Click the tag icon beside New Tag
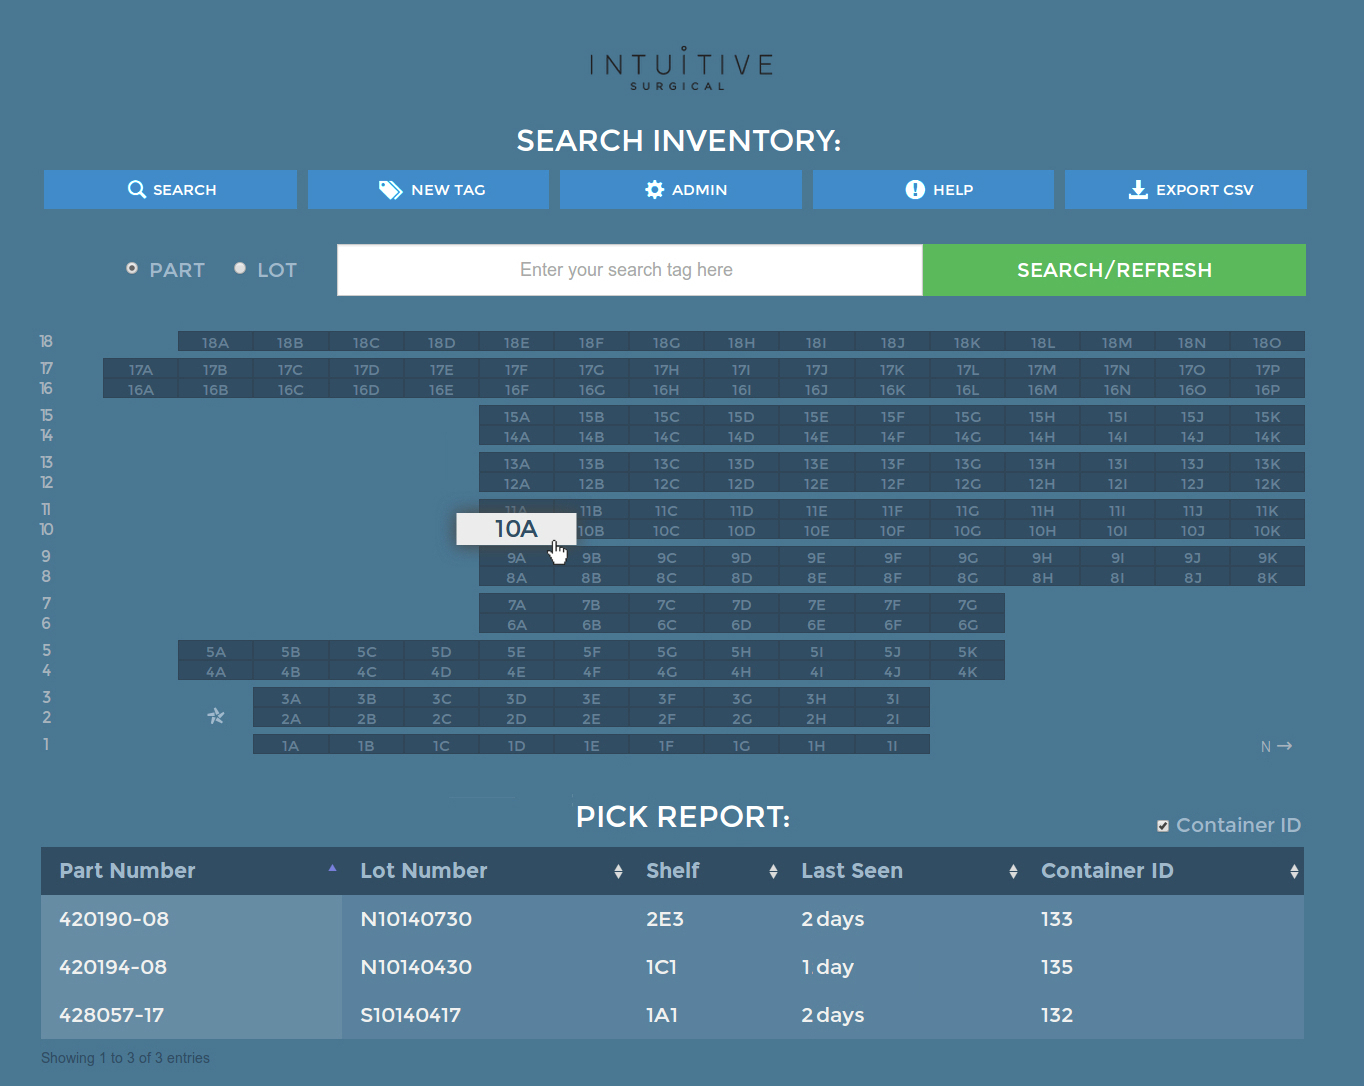The width and height of the screenshot is (1364, 1086). (390, 190)
